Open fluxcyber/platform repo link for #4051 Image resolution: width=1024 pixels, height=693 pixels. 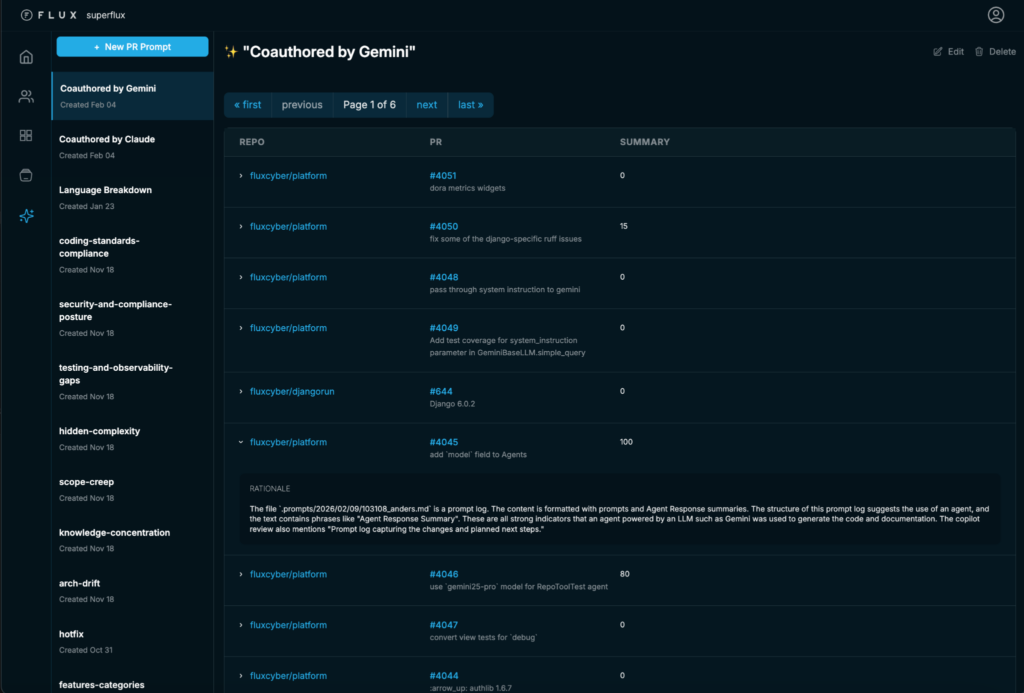288,176
